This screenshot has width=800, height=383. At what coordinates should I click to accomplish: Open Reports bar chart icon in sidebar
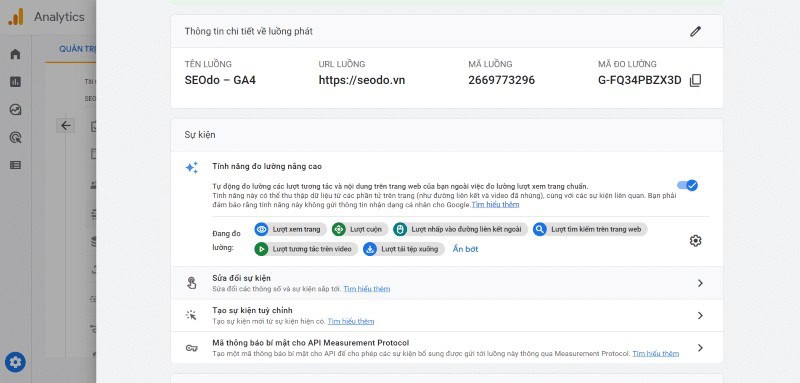pos(15,82)
